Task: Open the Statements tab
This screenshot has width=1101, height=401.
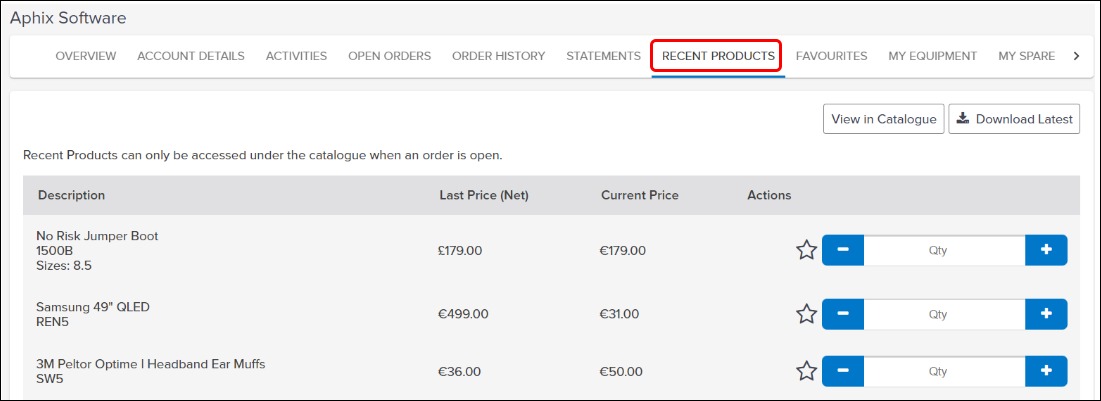Action: (x=603, y=56)
